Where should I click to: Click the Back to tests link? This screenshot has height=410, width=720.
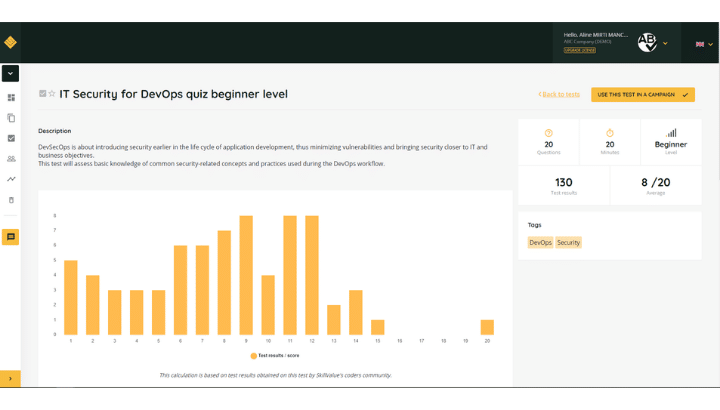point(559,94)
